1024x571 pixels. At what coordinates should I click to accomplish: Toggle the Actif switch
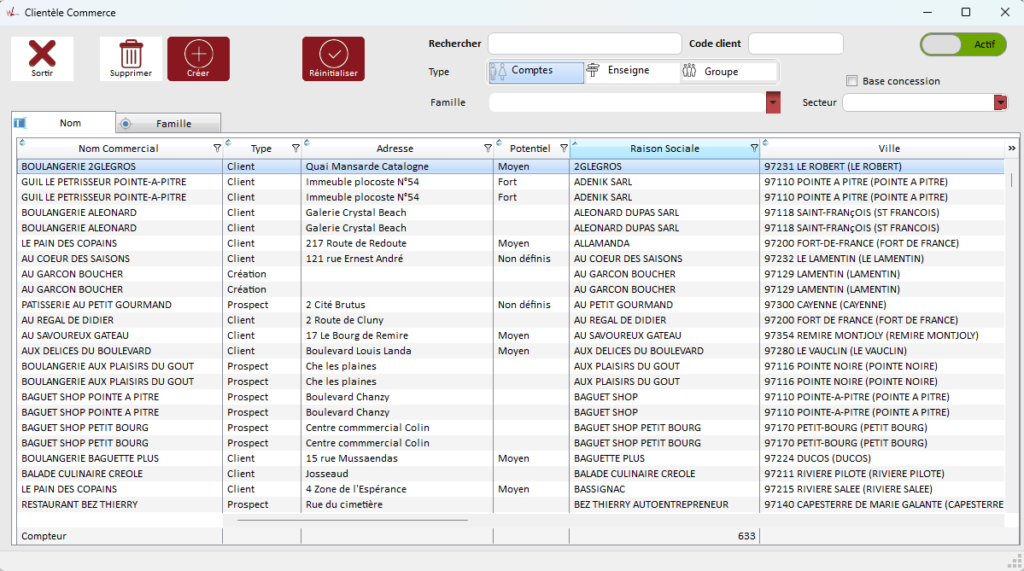[x=963, y=45]
